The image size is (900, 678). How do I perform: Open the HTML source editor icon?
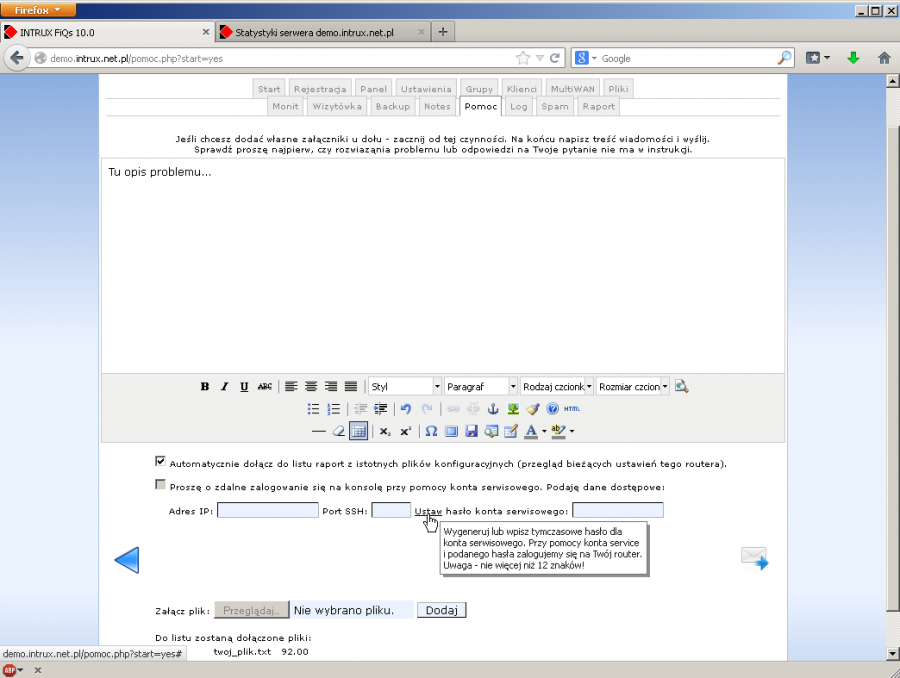tap(572, 409)
